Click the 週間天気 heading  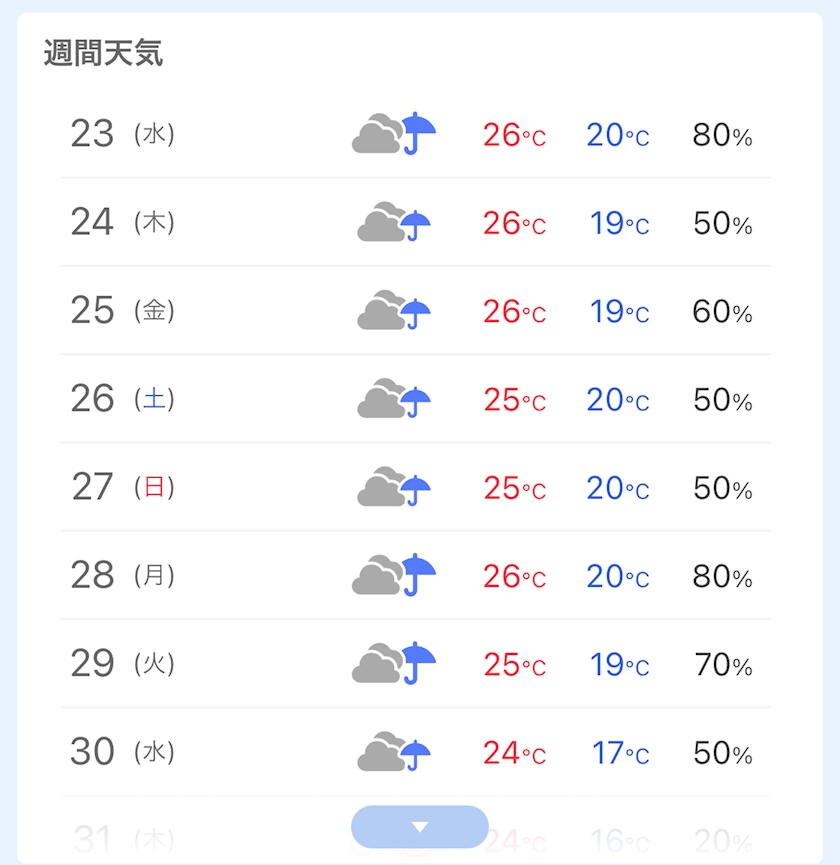tap(103, 53)
